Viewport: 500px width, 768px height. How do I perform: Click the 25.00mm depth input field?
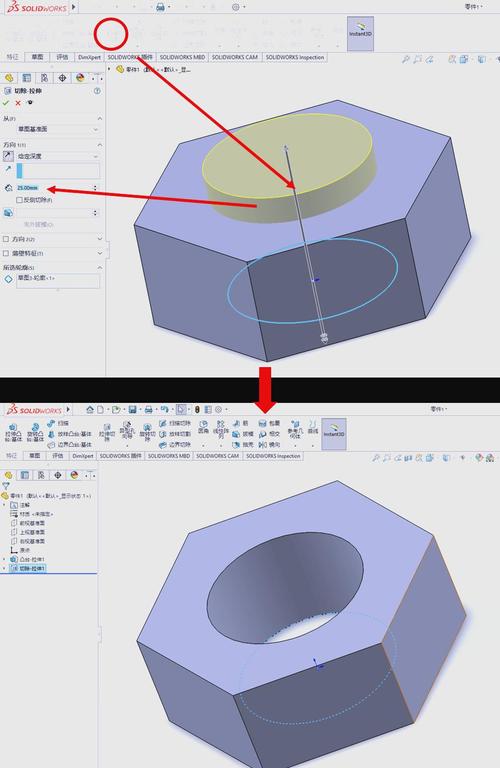[53, 188]
